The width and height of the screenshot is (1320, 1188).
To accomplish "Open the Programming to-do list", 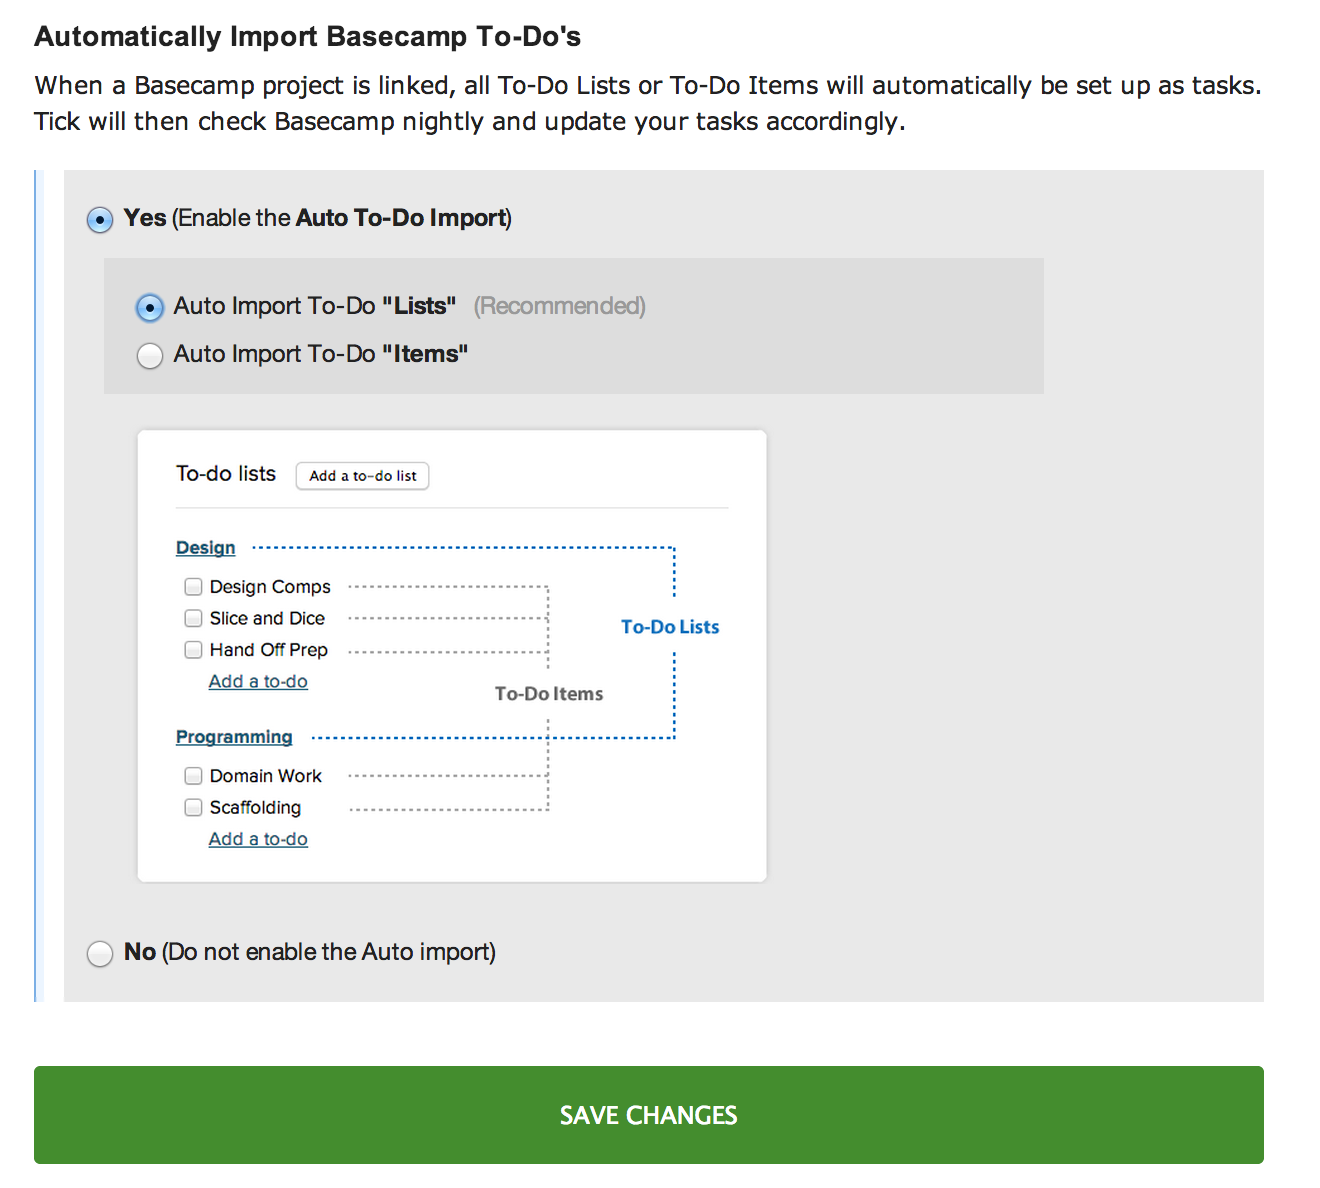I will tap(234, 737).
